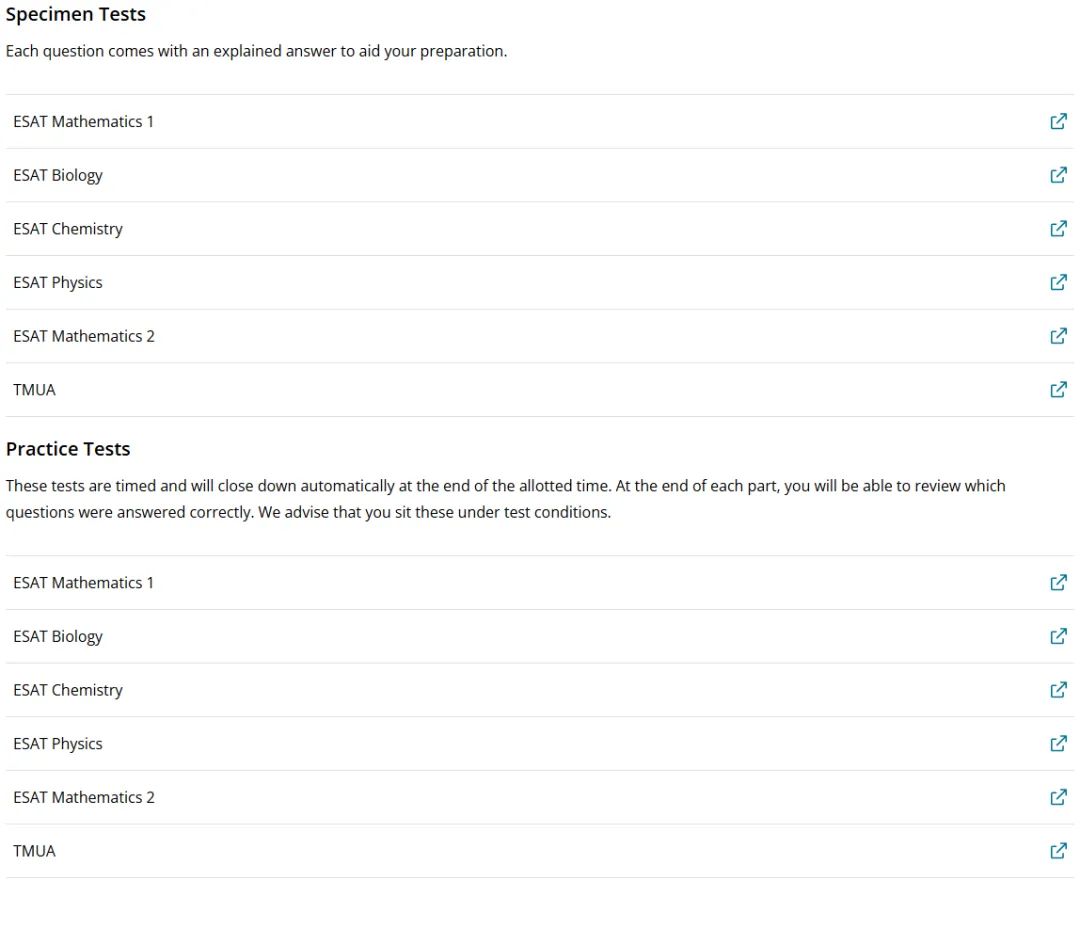Open ESAT Mathematics 2 practice test text

point(84,798)
